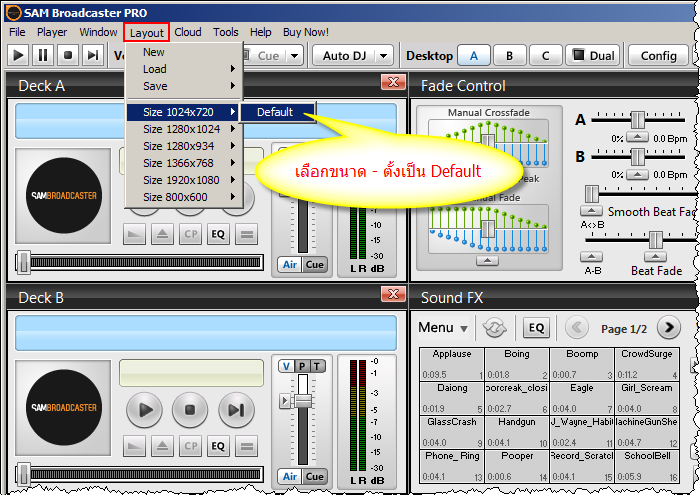This screenshot has width=700, height=495.
Task: Toggle Deck A Air output
Action: click(290, 265)
